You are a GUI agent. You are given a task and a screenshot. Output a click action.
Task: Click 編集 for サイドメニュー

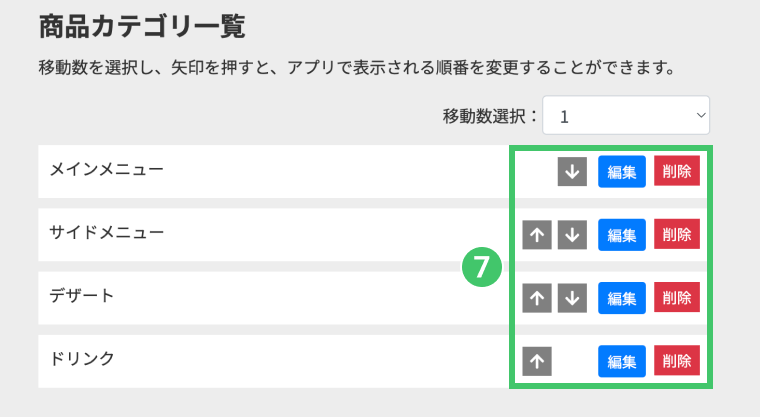point(622,235)
